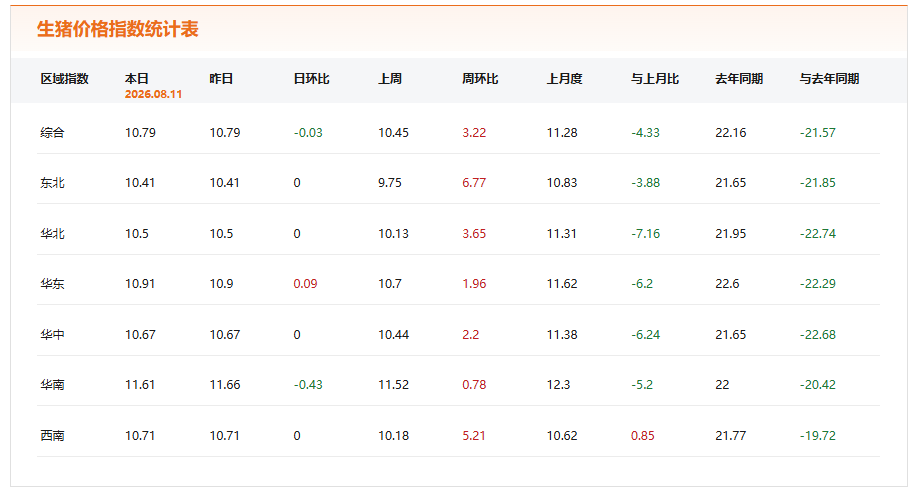Select the 昨日 column header
The width and height of the screenshot is (914, 495).
[222, 79]
